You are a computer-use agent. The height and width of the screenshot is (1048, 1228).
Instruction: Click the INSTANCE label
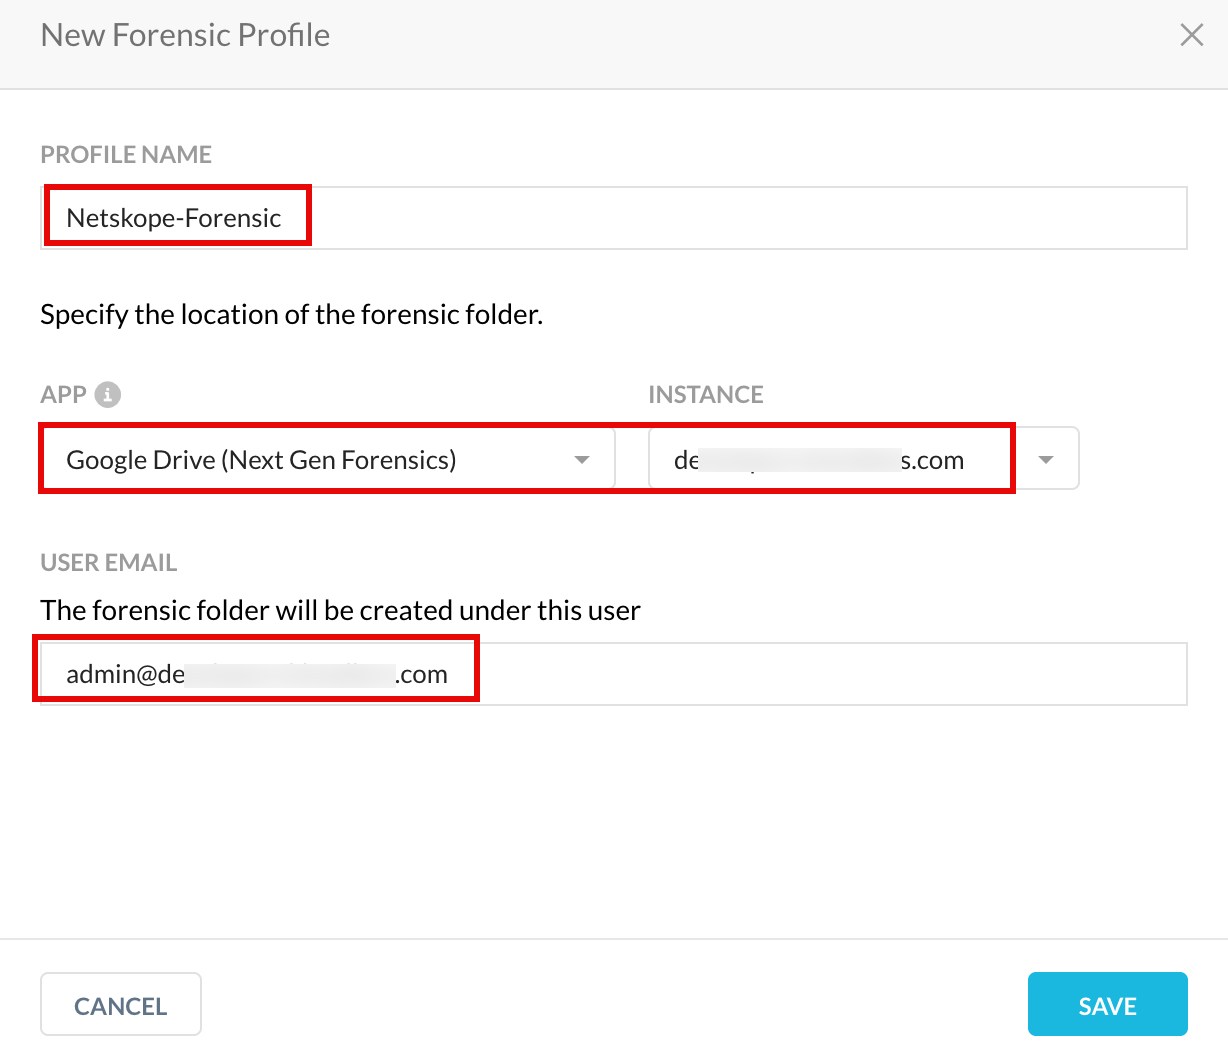point(705,394)
